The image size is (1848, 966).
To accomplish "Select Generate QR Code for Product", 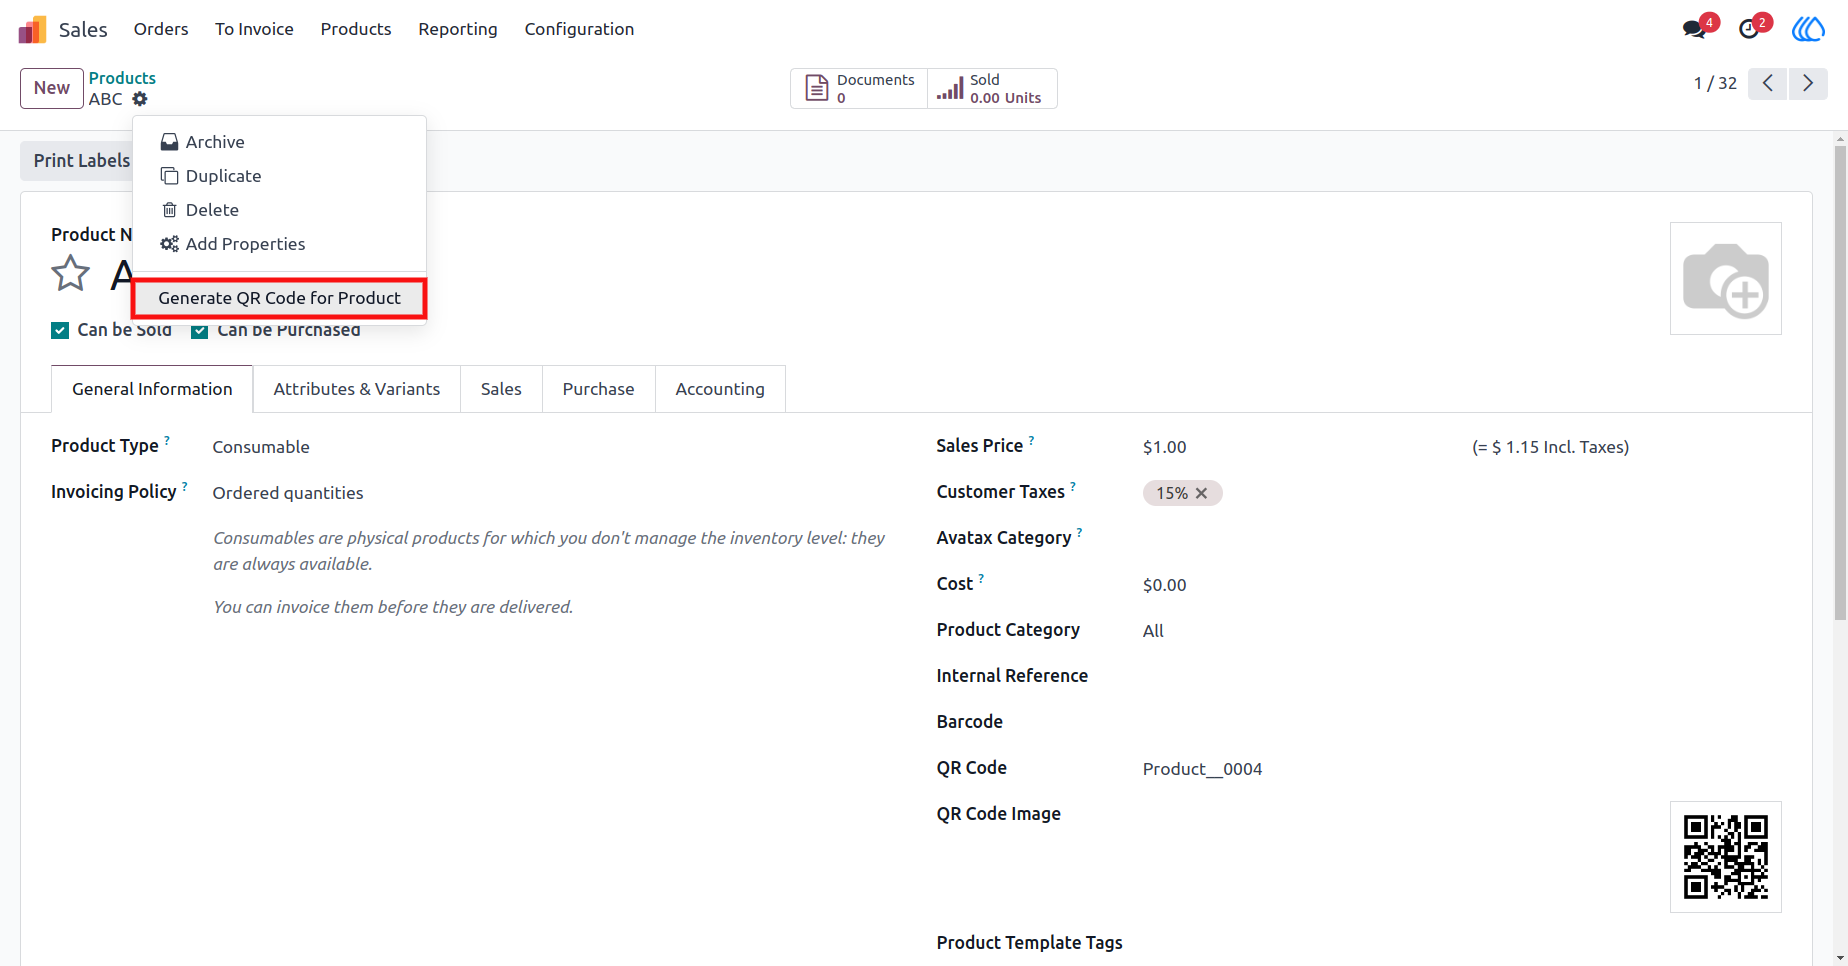I will point(280,298).
